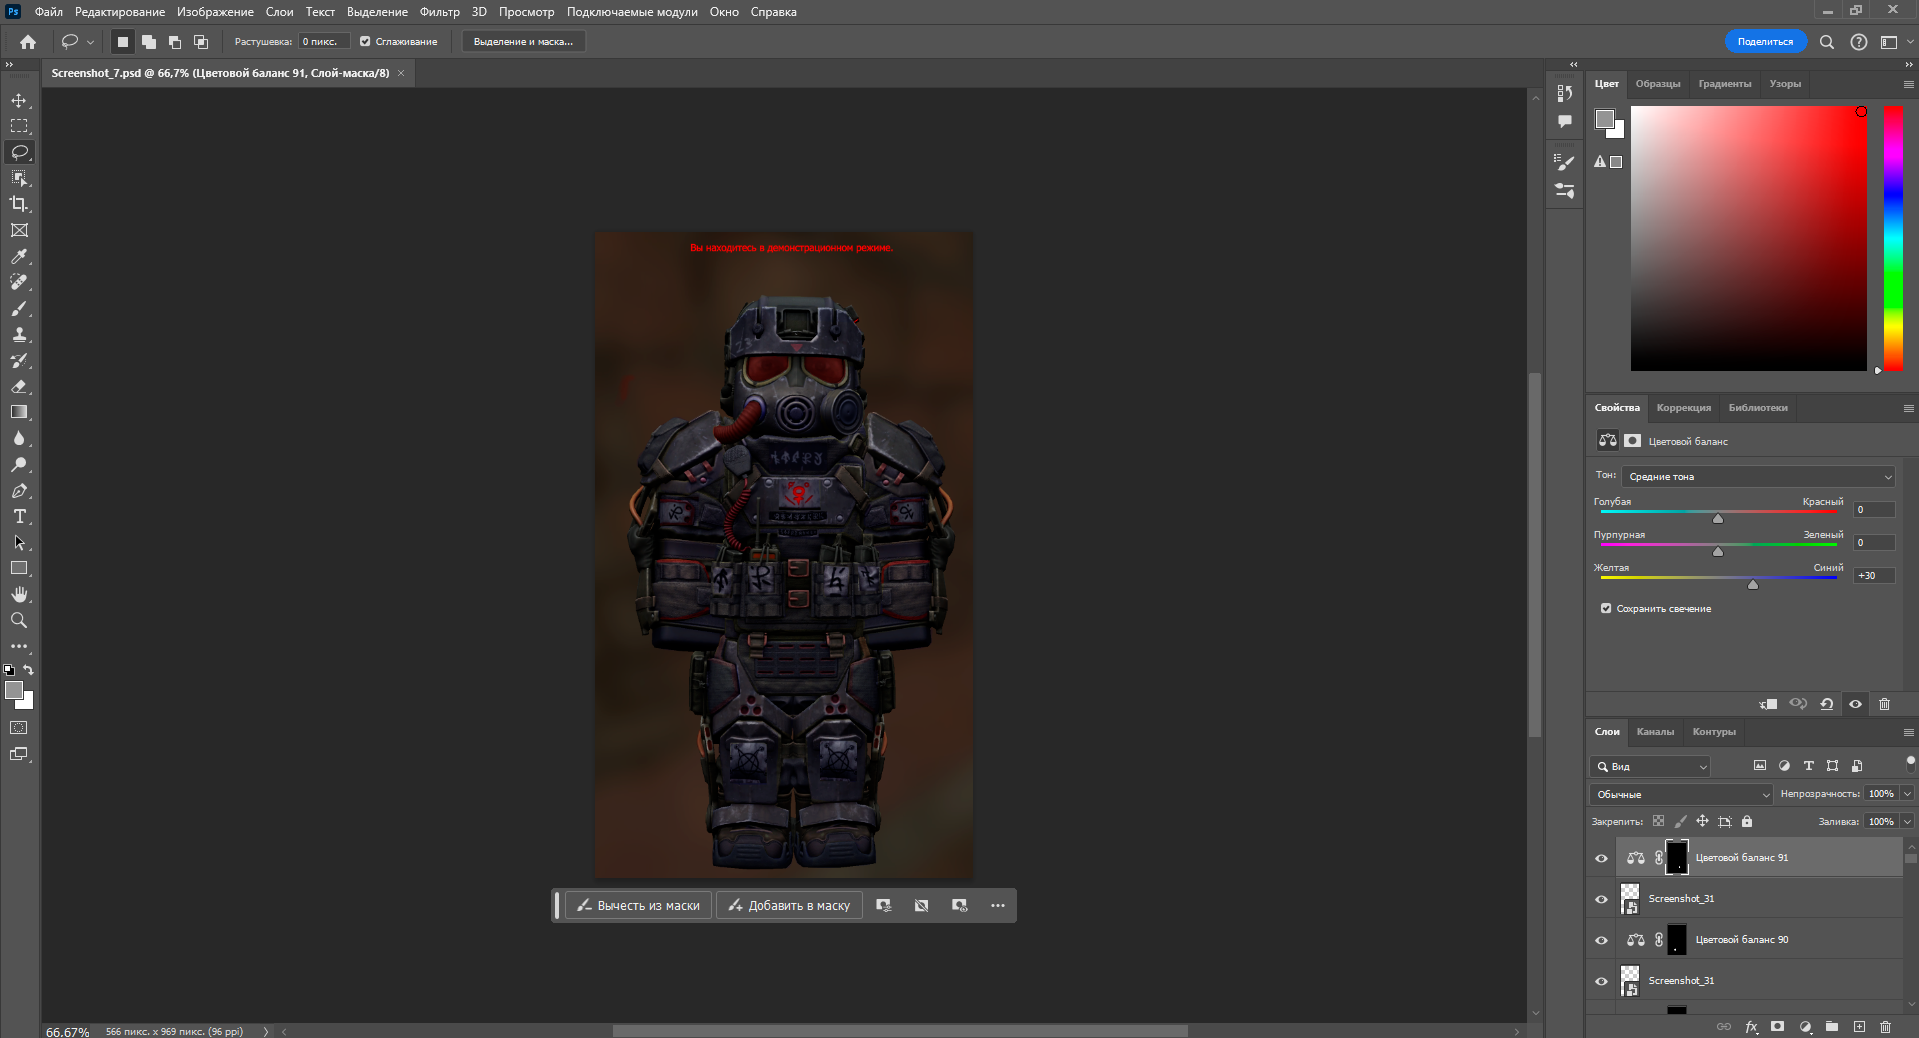Select the Clone Stamp tool
Screen dimensions: 1919x1038
point(19,334)
